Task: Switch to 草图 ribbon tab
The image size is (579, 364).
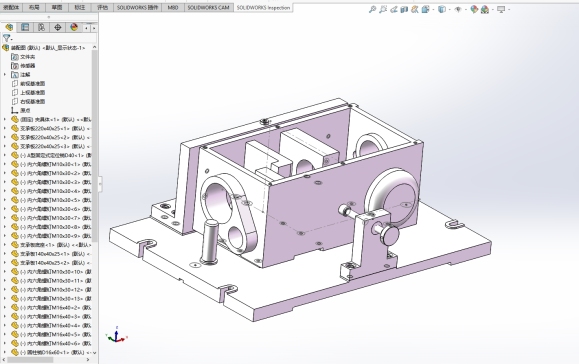Action: click(57, 7)
